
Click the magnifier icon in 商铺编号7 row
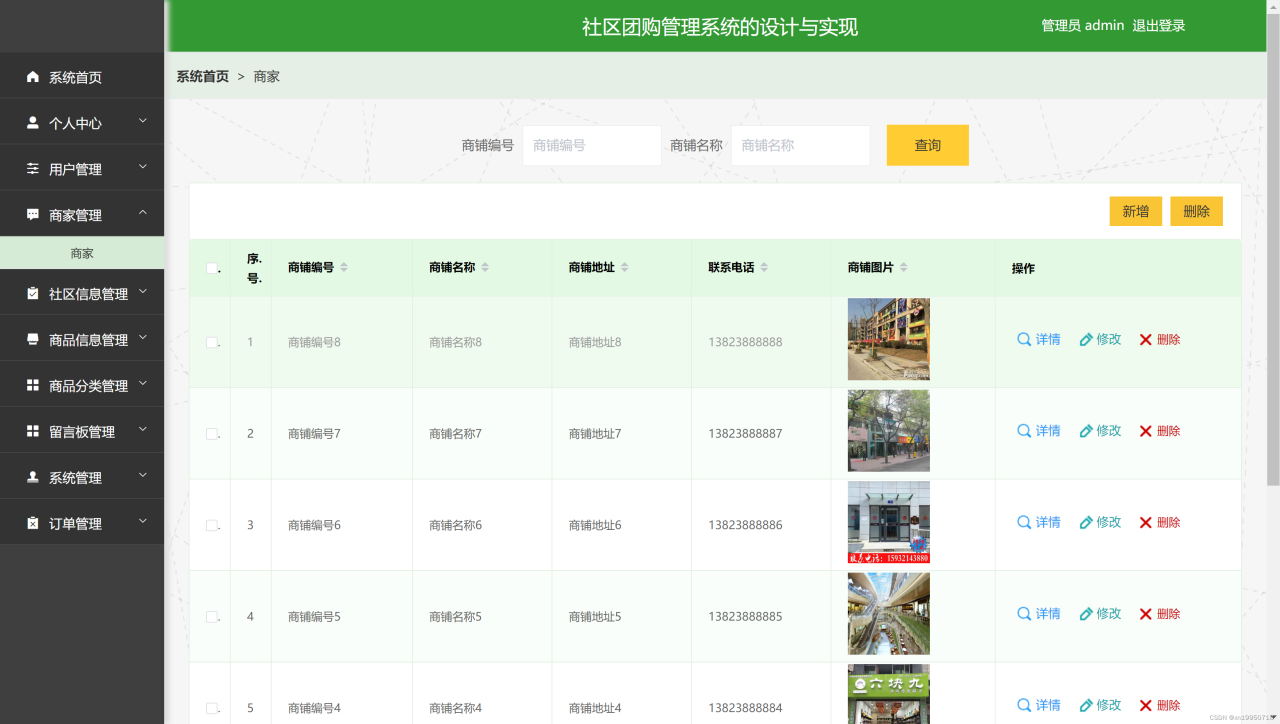[1024, 431]
